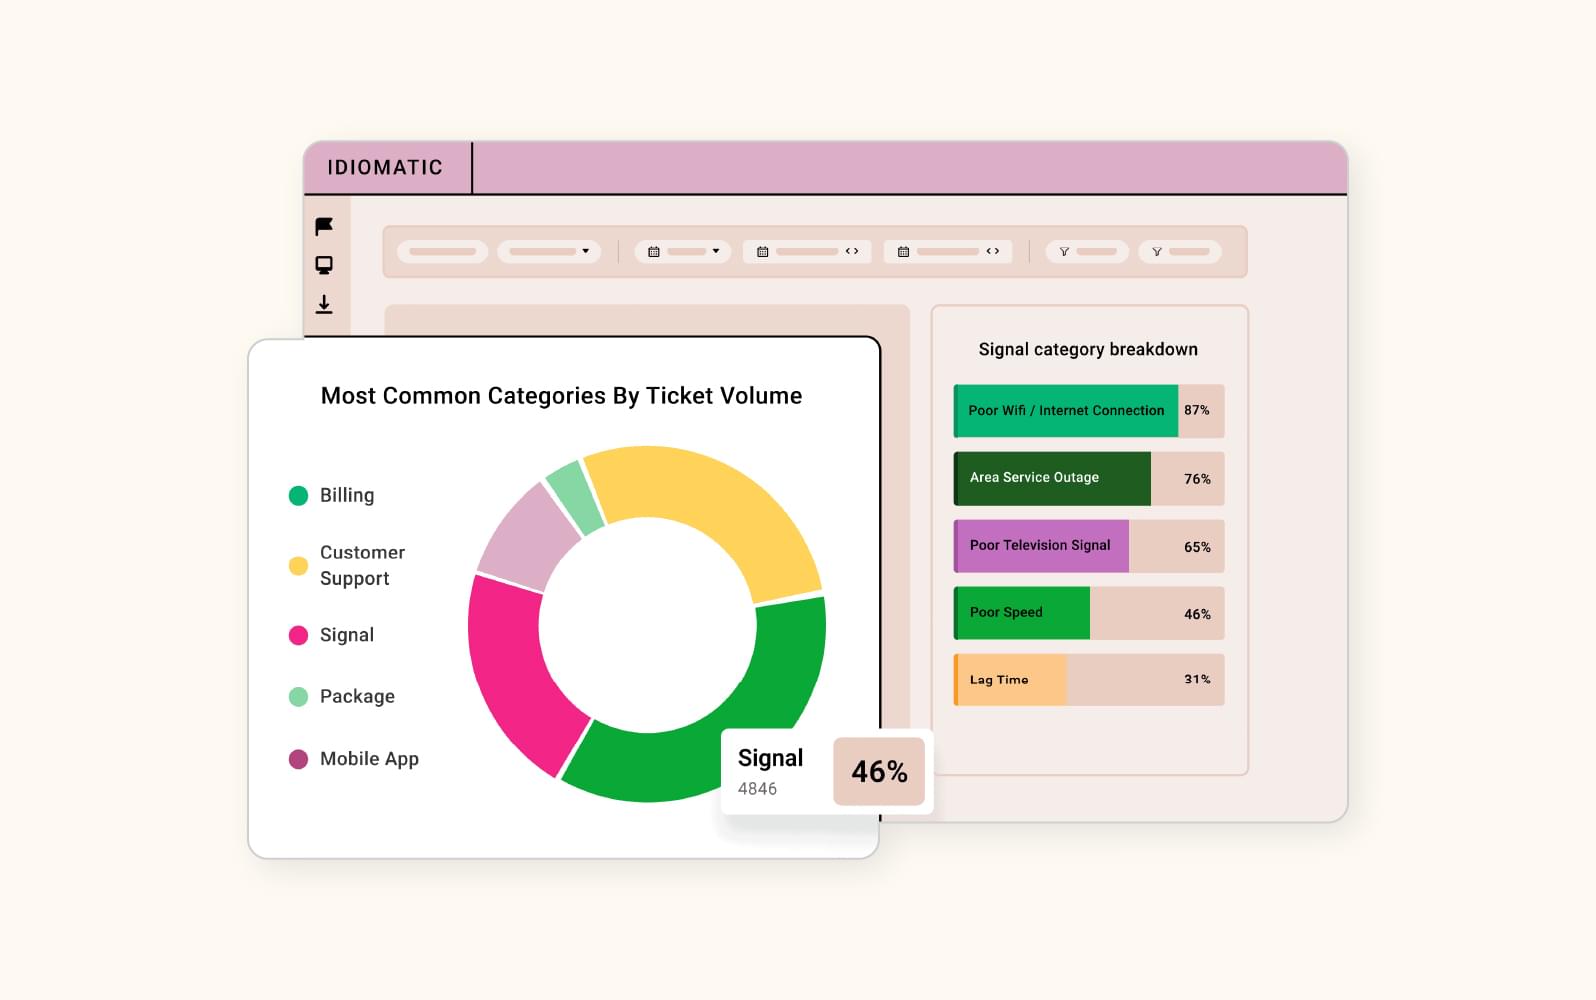
Task: Click the calendar icon in the first stepper date field
Action: click(x=763, y=252)
